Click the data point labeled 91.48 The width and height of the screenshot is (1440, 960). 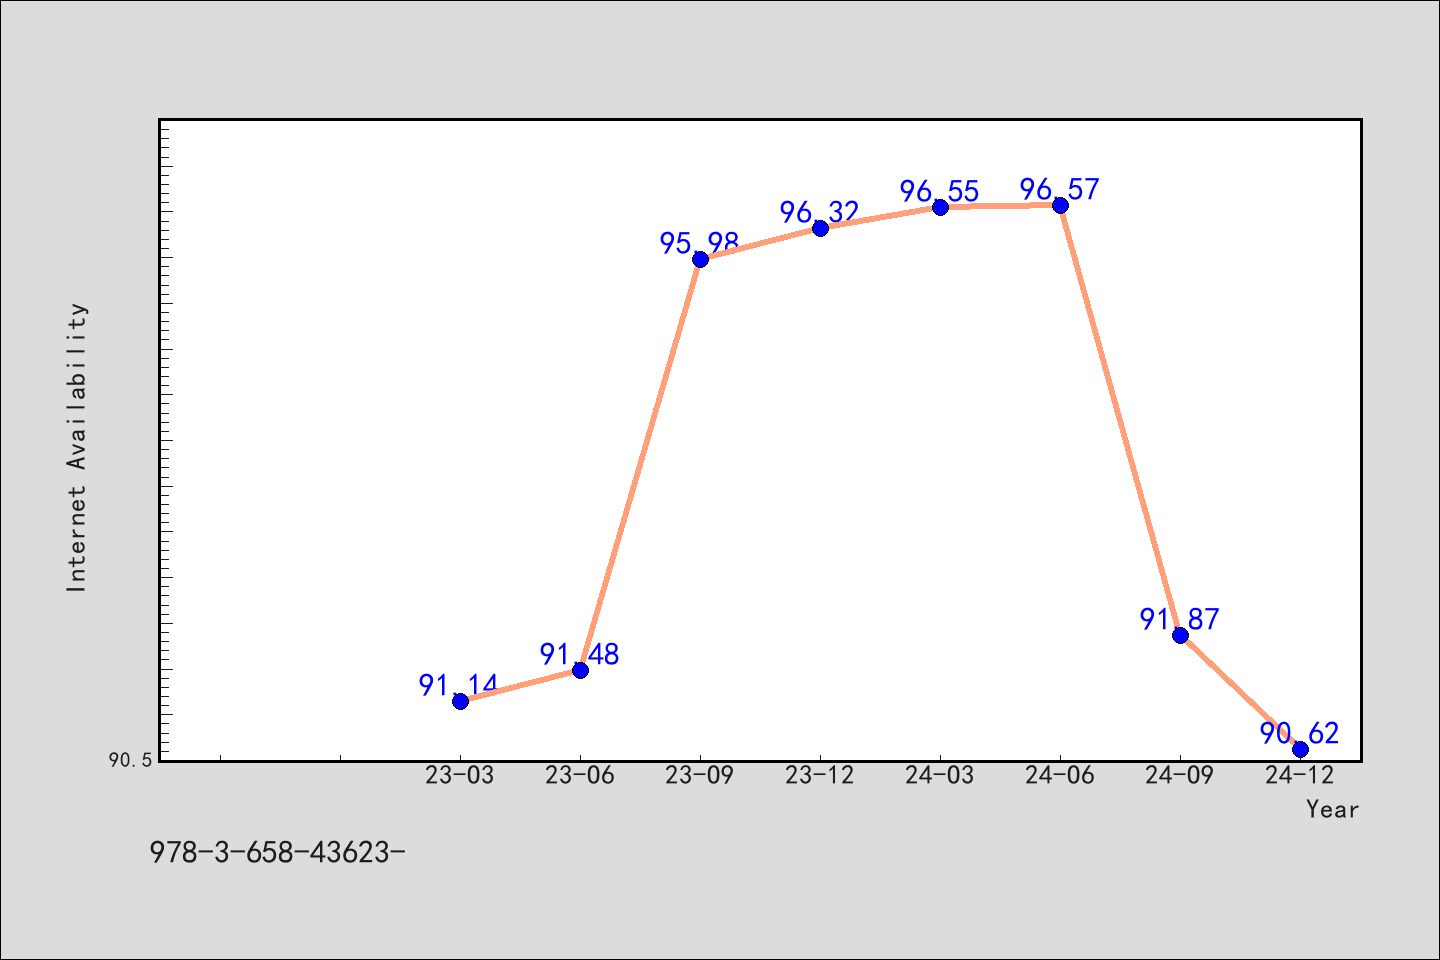(x=580, y=670)
